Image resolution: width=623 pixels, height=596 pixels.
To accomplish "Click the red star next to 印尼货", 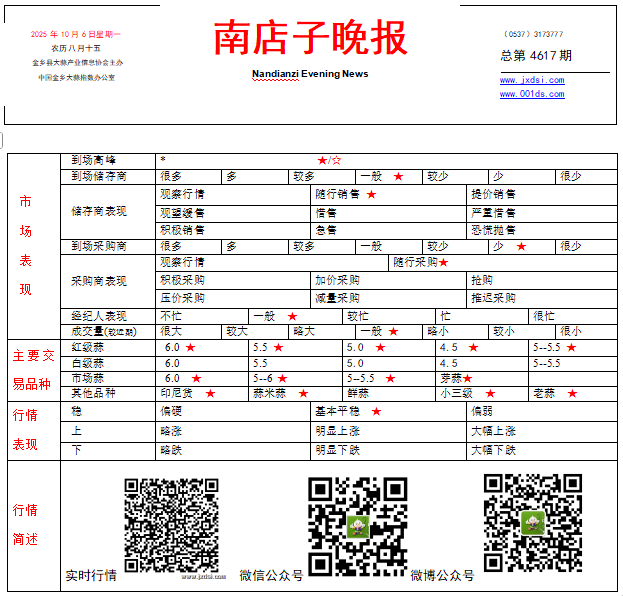I will (x=211, y=394).
